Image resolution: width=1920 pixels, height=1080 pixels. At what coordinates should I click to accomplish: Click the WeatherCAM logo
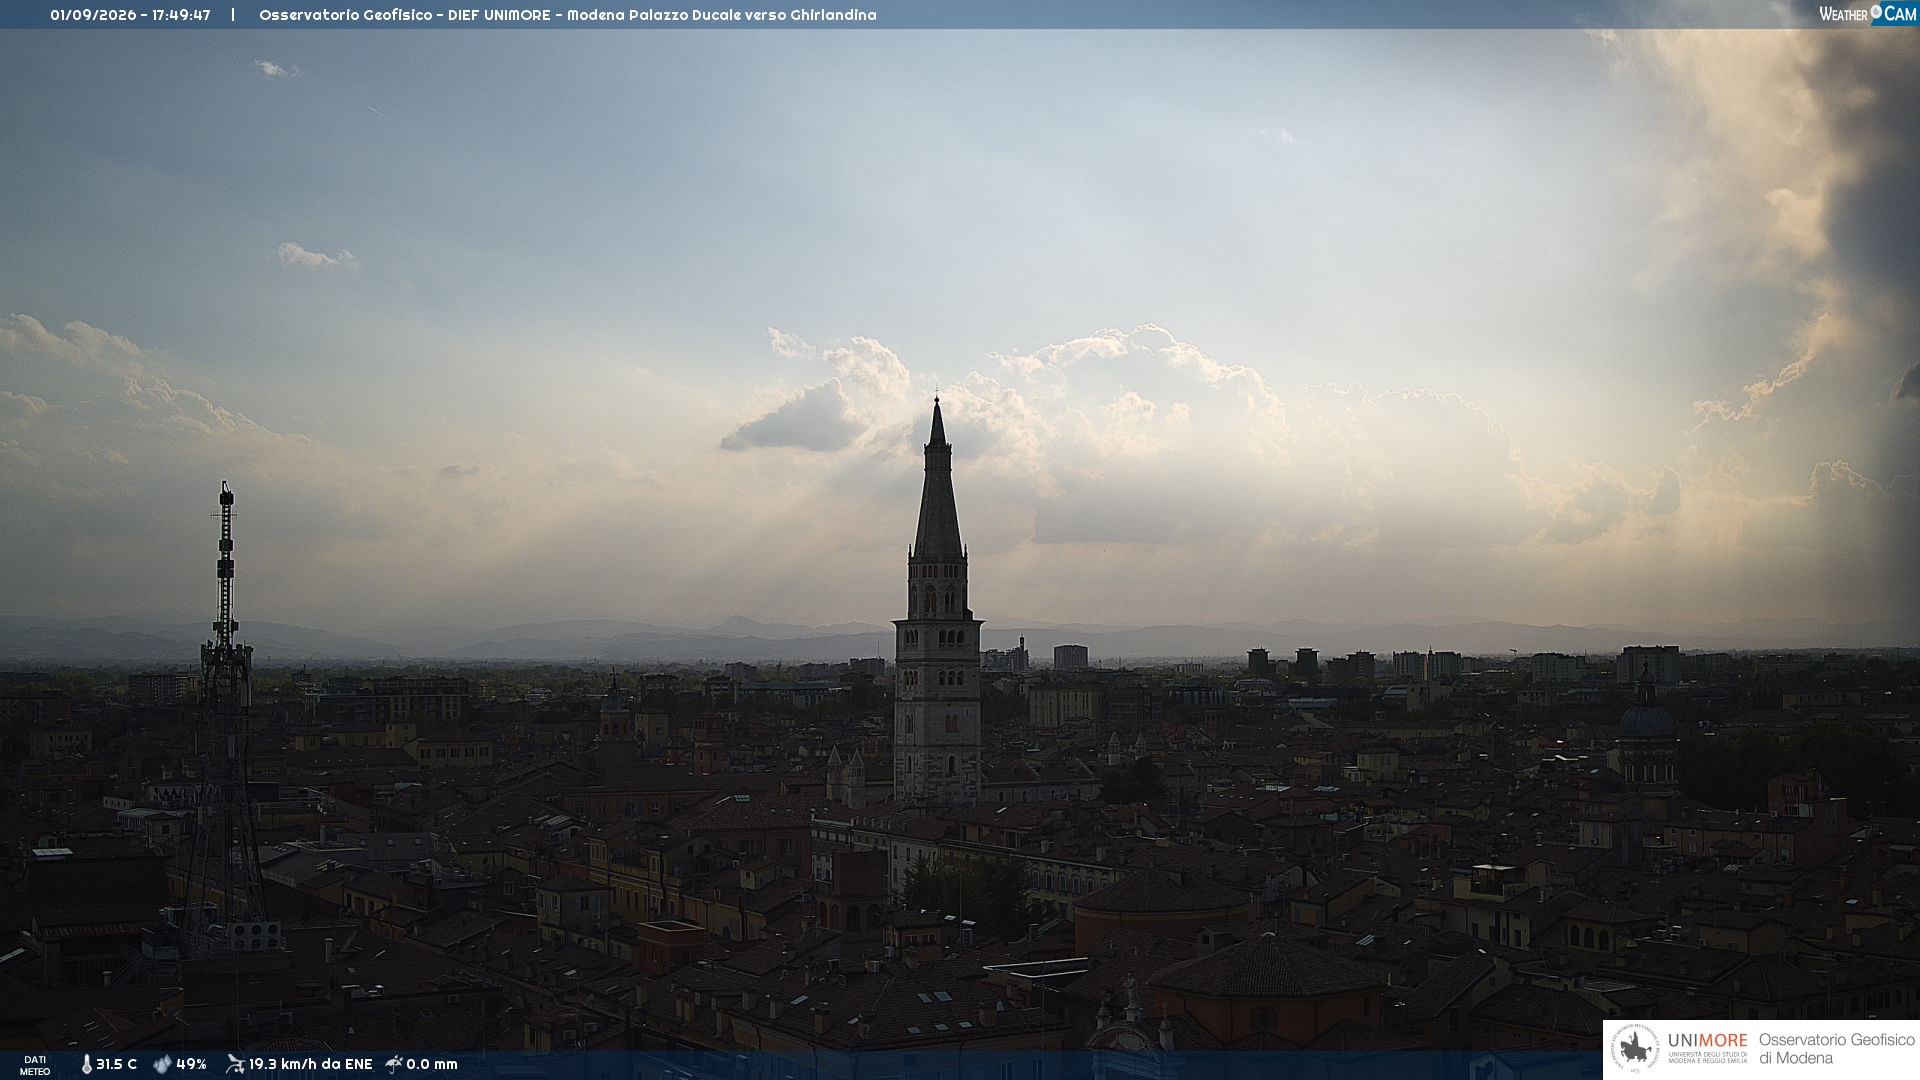(x=1867, y=14)
